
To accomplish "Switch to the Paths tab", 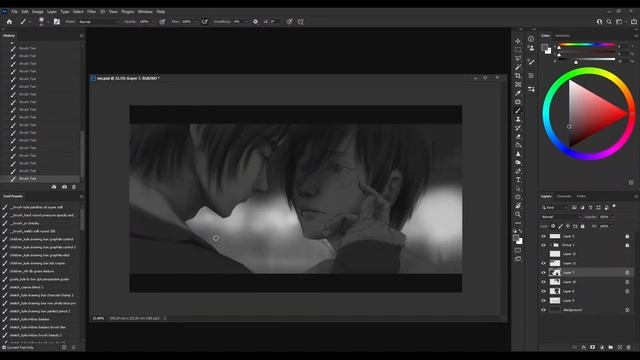I will pos(581,196).
